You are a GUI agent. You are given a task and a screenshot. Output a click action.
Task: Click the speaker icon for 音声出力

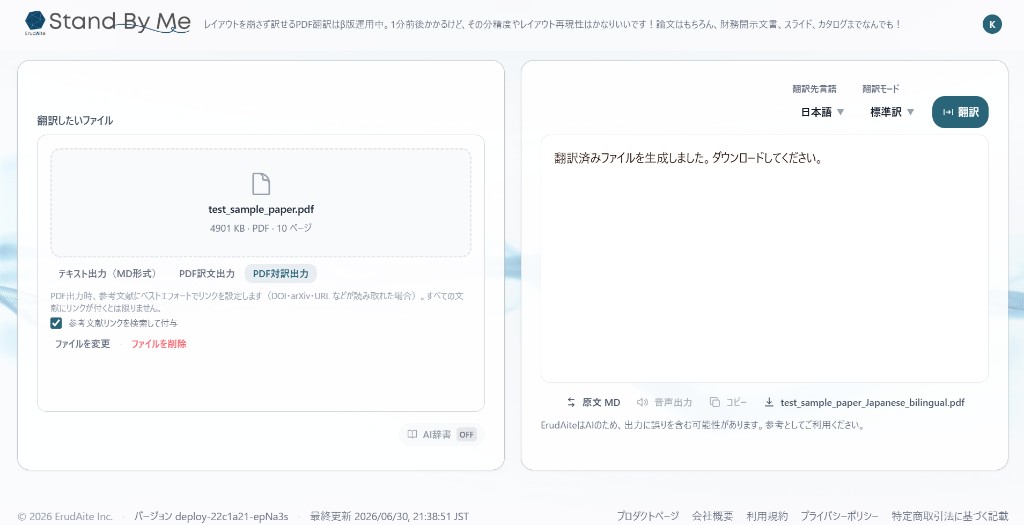[x=642, y=402]
